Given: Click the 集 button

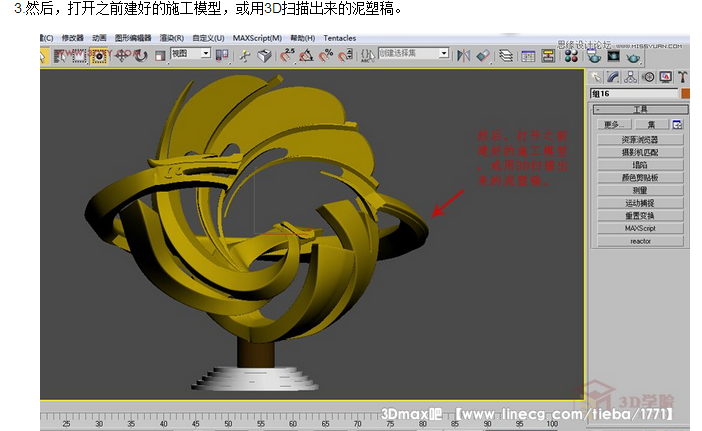Looking at the screenshot, I should pyautogui.click(x=651, y=124).
